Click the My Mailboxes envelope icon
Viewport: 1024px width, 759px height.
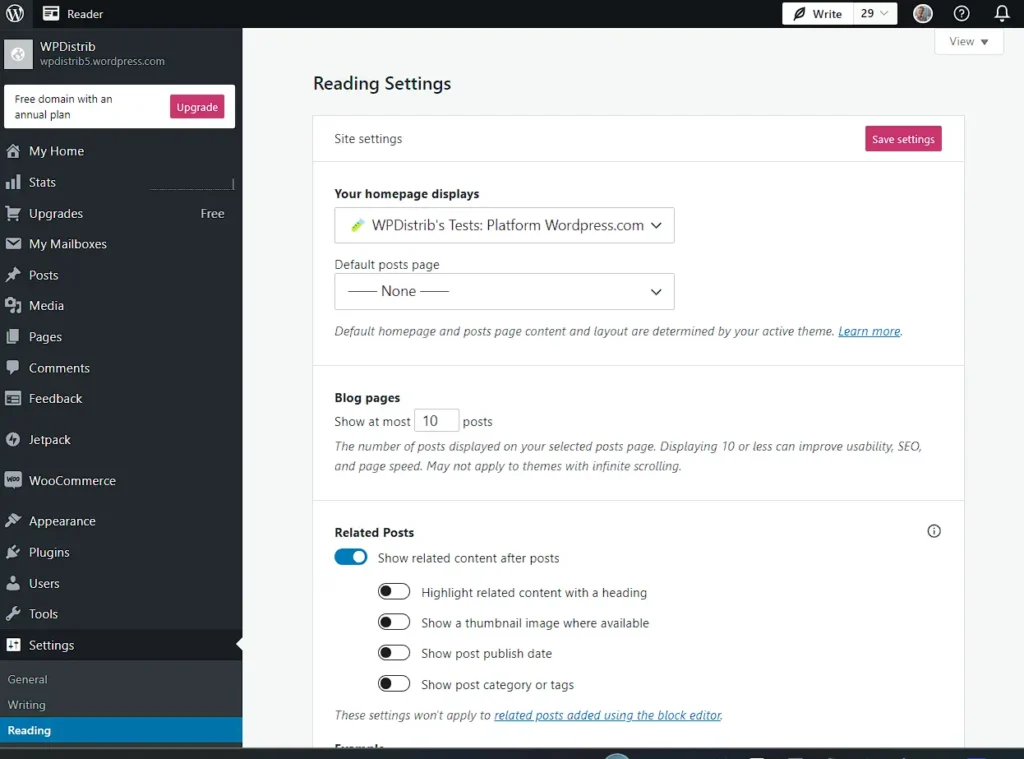pos(13,244)
